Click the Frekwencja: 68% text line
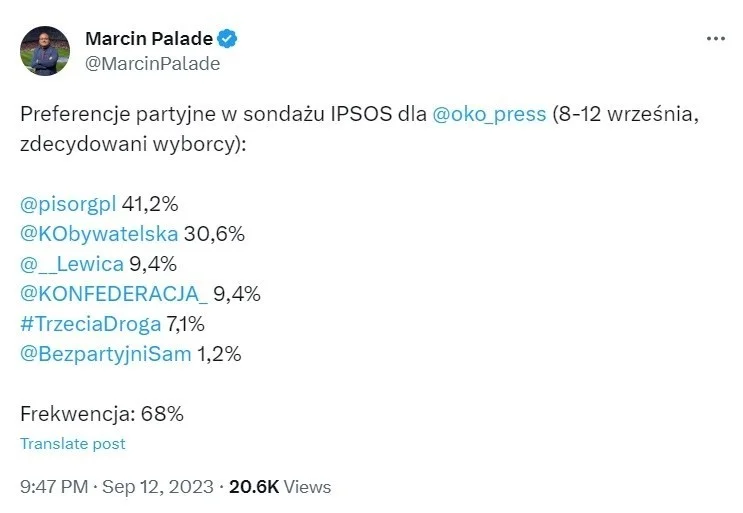Image resolution: width=743 pixels, height=513 pixels. pyautogui.click(x=102, y=414)
